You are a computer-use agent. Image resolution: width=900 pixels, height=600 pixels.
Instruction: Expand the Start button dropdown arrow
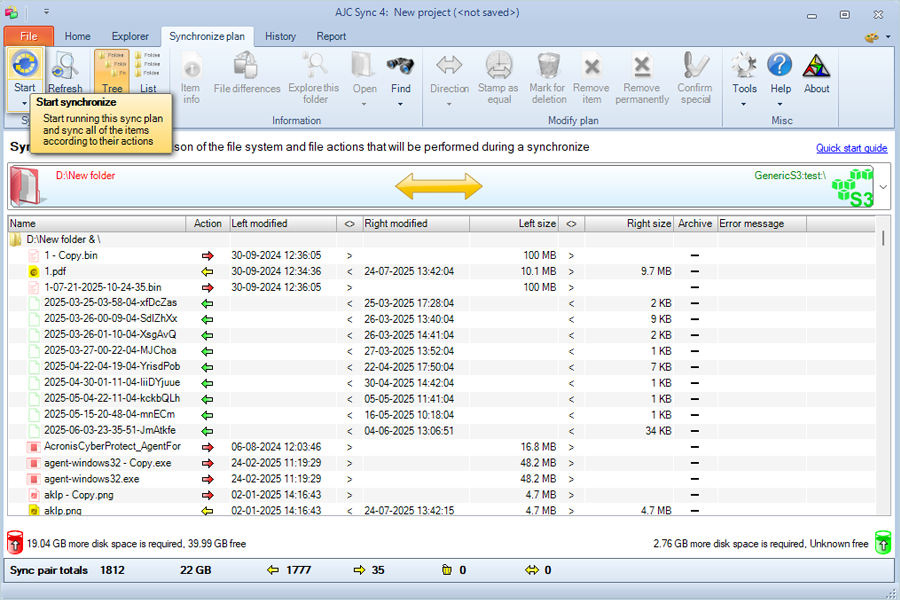24,103
